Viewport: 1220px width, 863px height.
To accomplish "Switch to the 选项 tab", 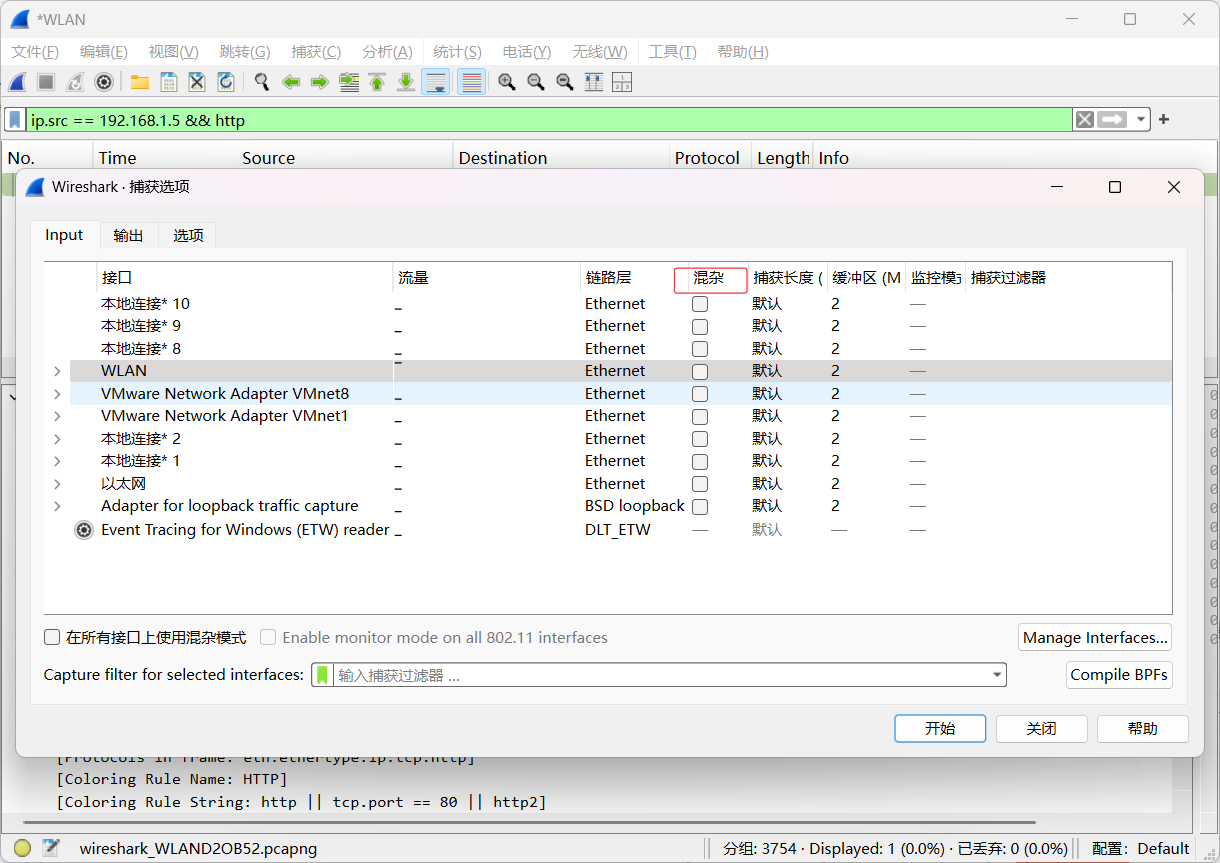I will pos(188,236).
